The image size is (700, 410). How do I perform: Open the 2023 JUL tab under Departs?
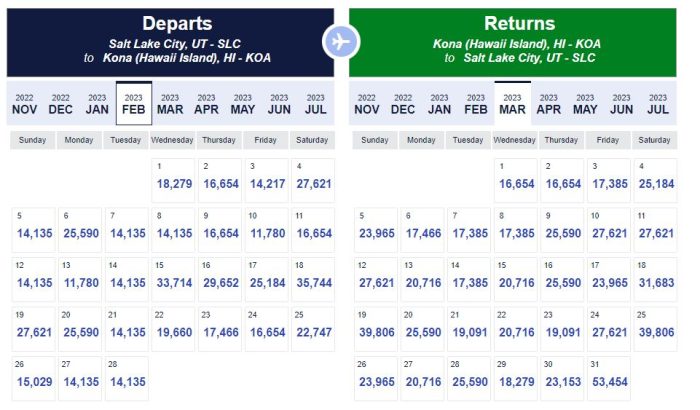(x=316, y=103)
